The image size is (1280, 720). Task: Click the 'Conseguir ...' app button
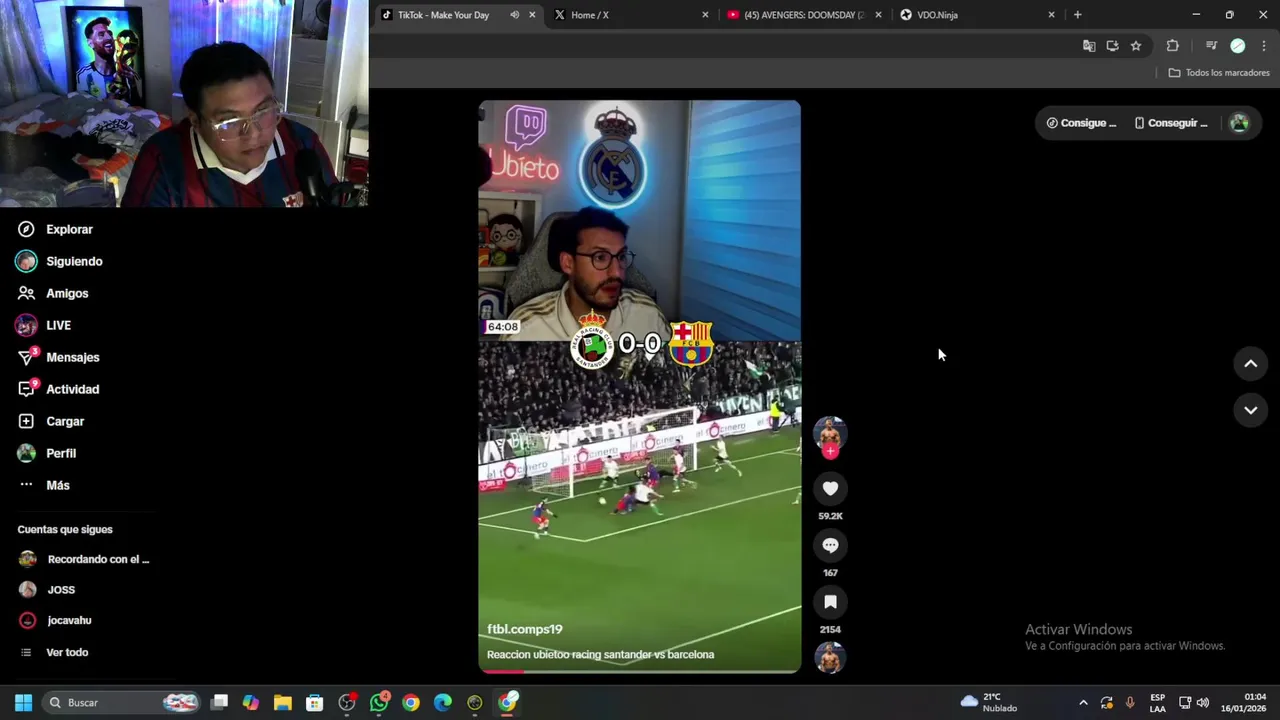pyautogui.click(x=1170, y=123)
